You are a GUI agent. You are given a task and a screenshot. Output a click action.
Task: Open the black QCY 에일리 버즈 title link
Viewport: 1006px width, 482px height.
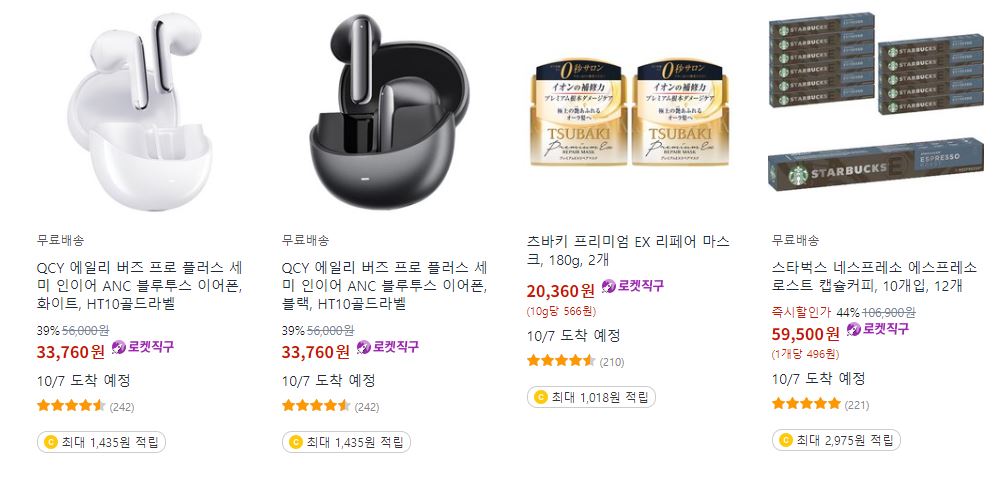click(385, 286)
